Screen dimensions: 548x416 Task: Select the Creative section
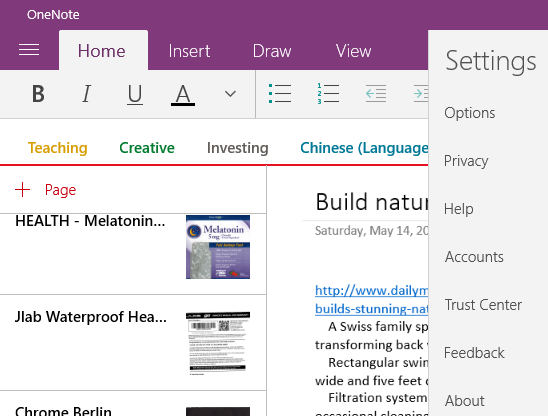[147, 148]
